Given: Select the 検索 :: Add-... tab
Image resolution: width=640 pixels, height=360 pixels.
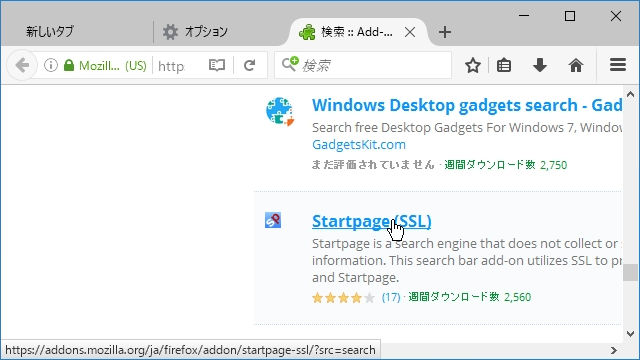Looking at the screenshot, I should pyautogui.click(x=358, y=32).
